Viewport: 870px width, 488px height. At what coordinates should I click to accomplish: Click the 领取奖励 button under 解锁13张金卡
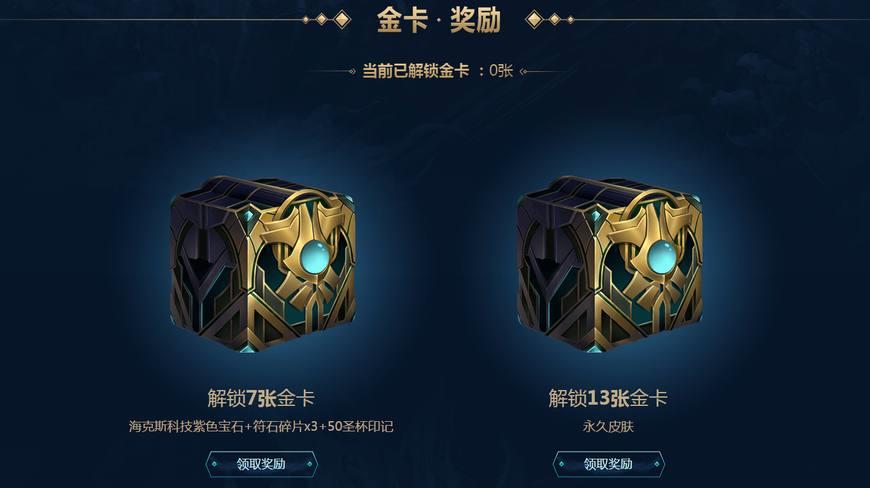pos(608,464)
